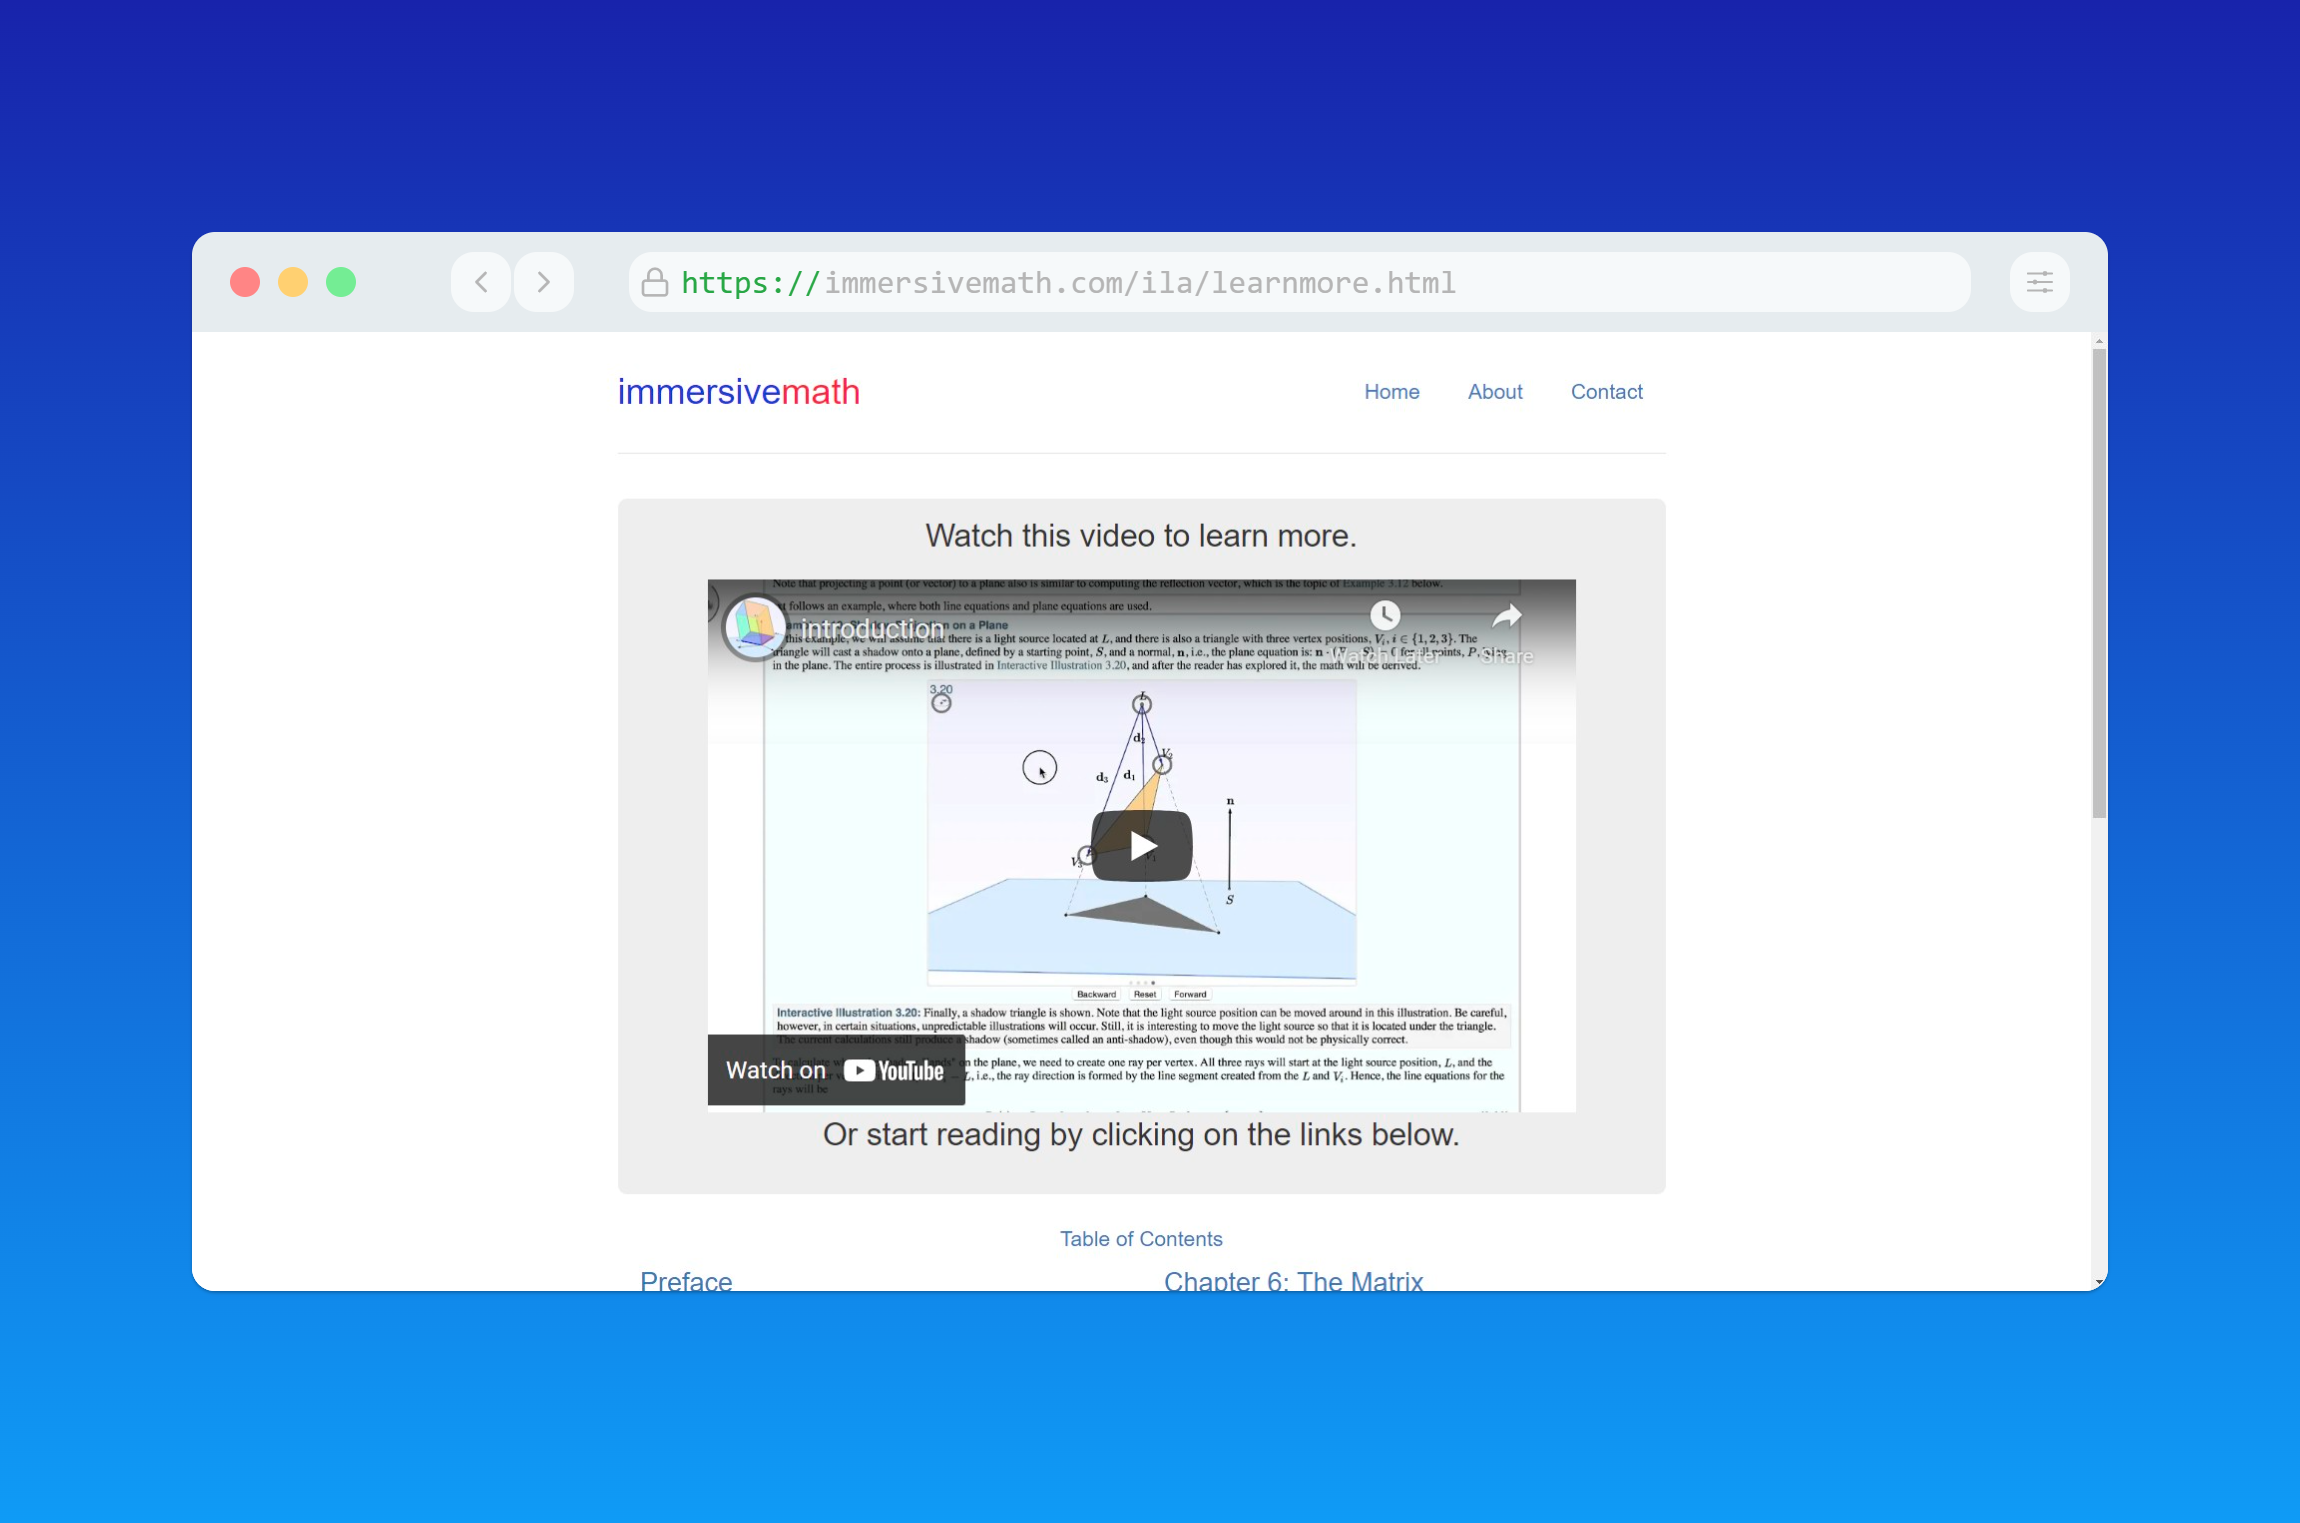Click the Contact navigation link
This screenshot has height=1523, width=2300.
(1605, 391)
